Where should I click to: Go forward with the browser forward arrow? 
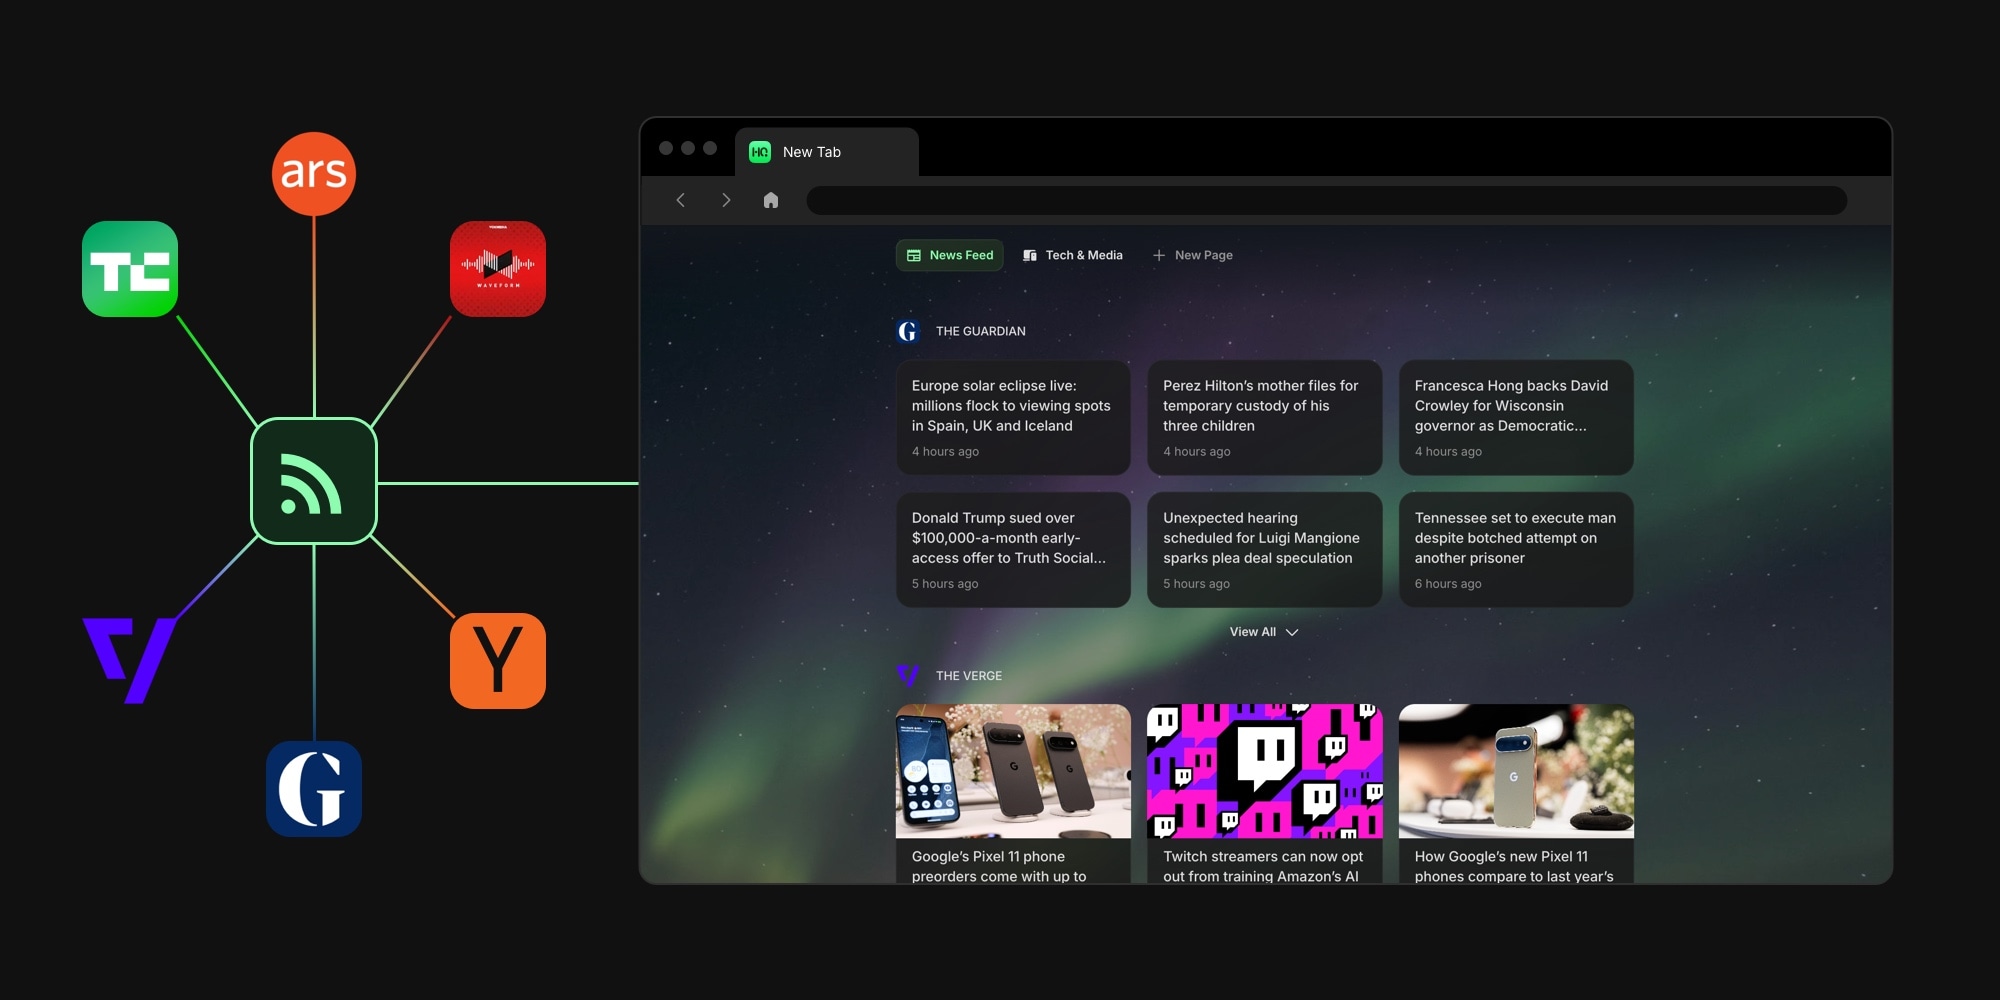pos(726,200)
